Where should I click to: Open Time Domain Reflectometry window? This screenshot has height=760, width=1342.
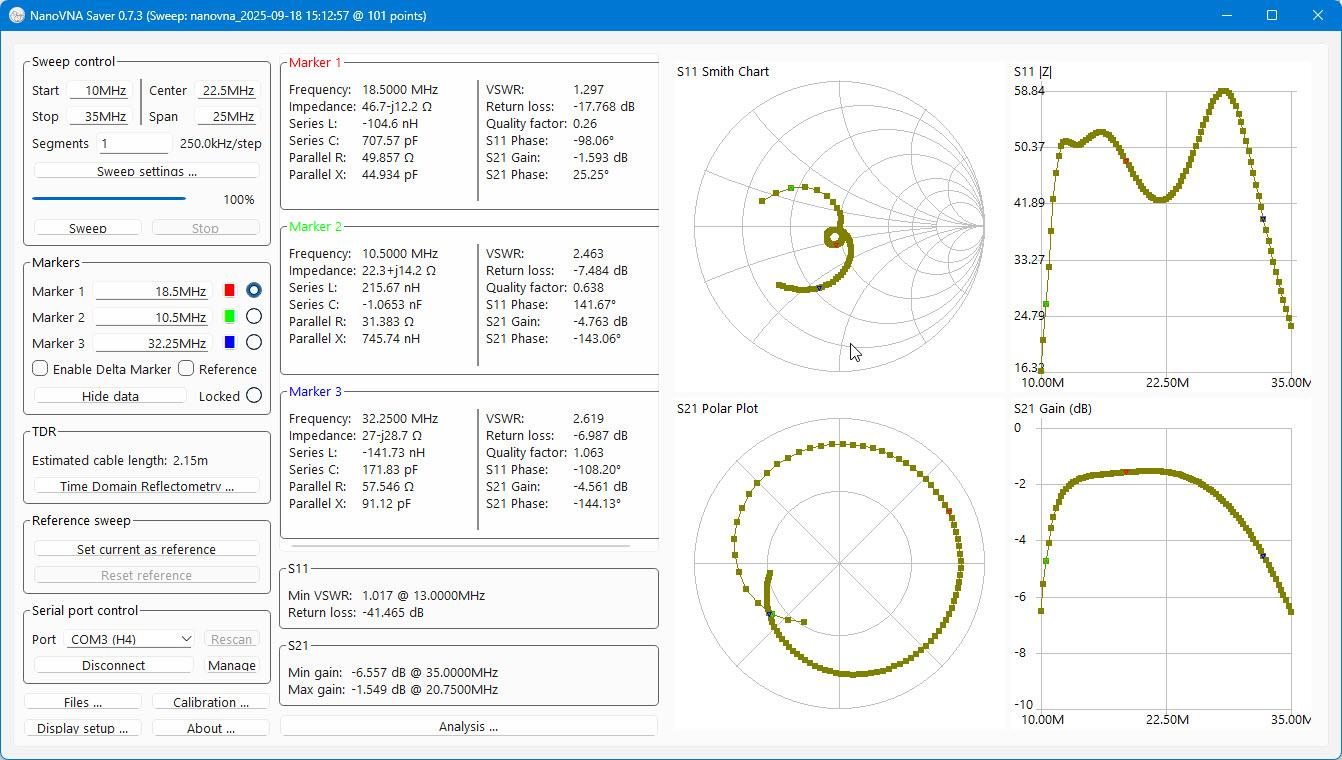147,486
